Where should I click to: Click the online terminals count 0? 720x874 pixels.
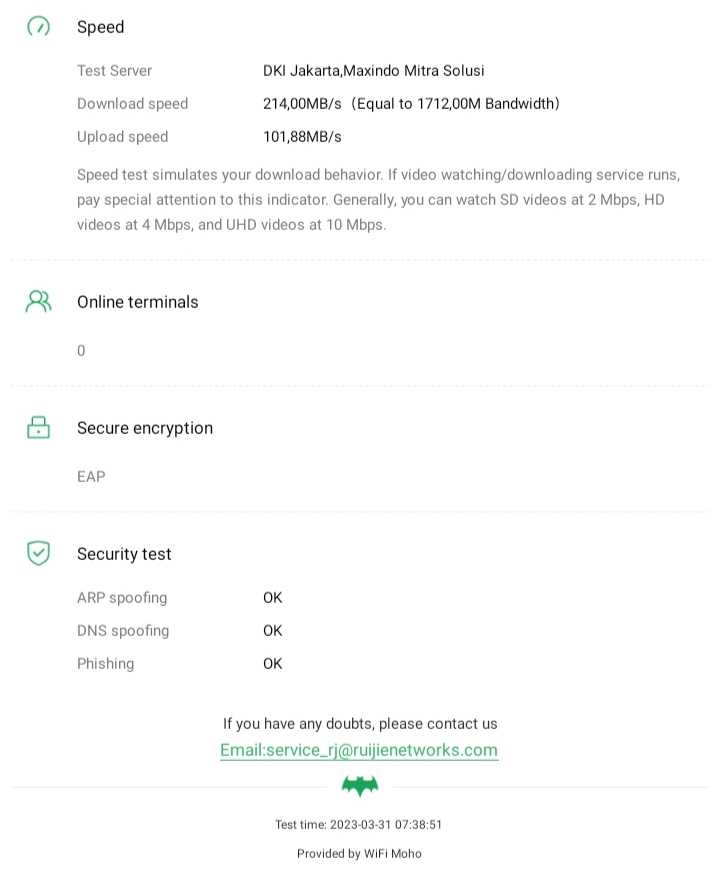[x=81, y=351]
